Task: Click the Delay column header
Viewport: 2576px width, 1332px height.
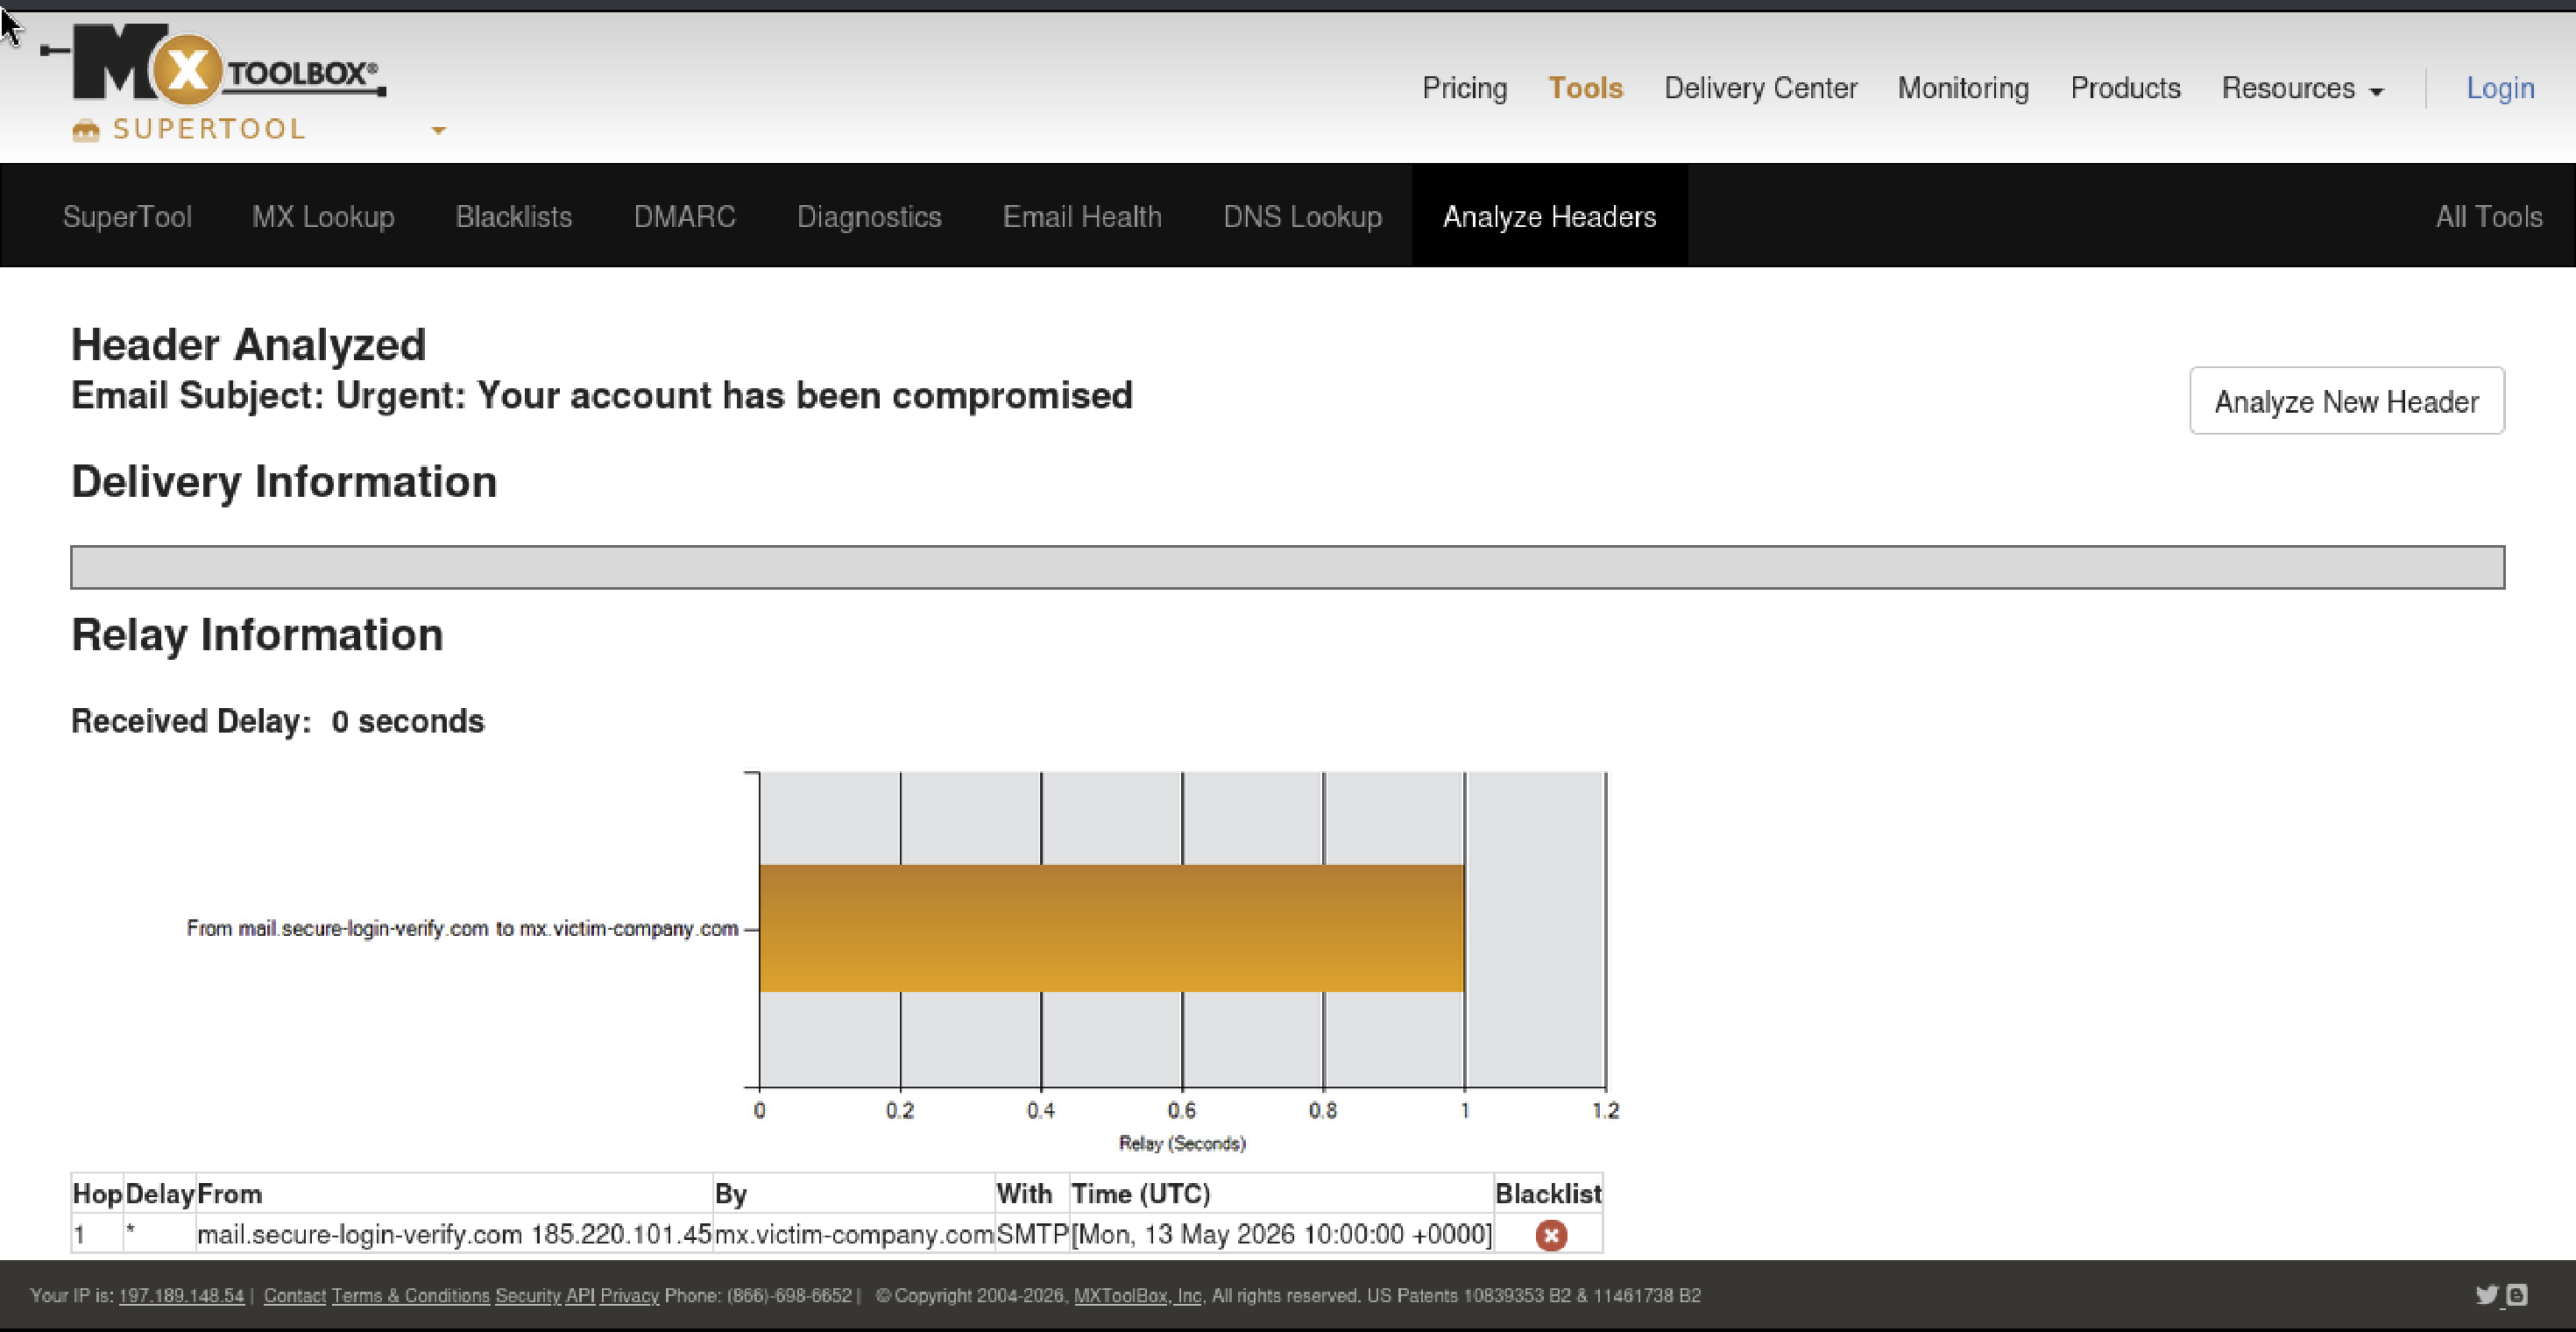Action: [x=160, y=1194]
